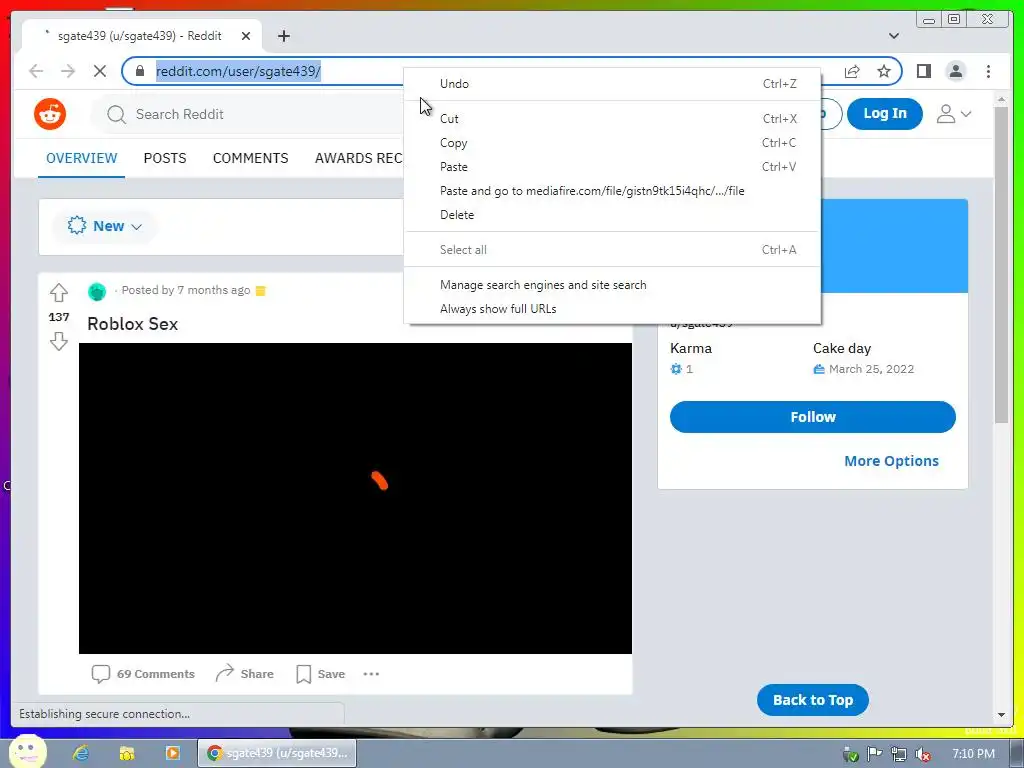Open a new tab with the plus icon
The width and height of the screenshot is (1024, 768).
[283, 36]
